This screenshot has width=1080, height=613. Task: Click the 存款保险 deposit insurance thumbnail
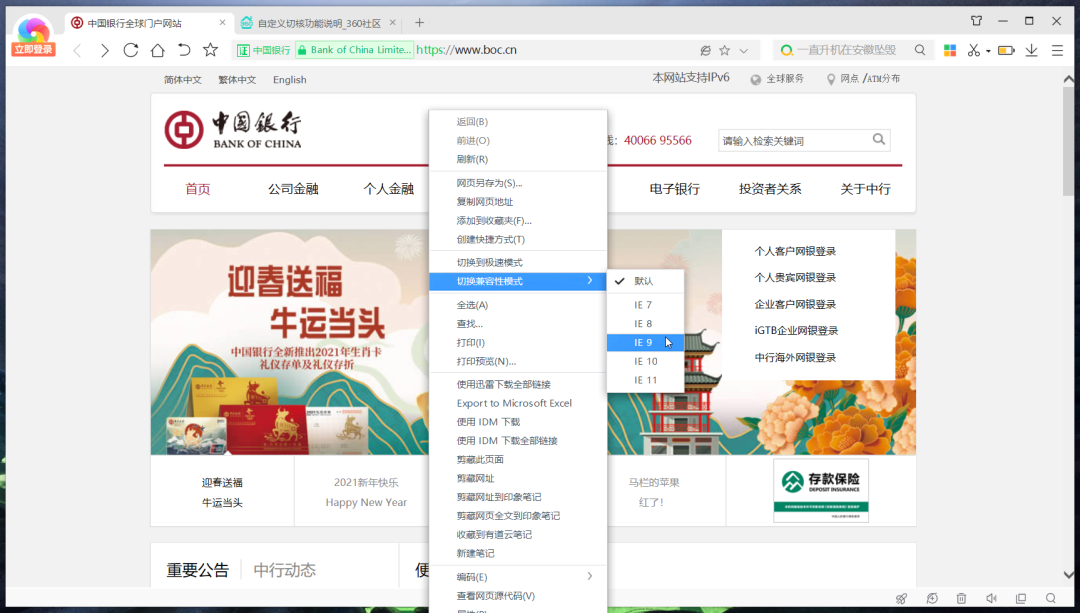(821, 490)
